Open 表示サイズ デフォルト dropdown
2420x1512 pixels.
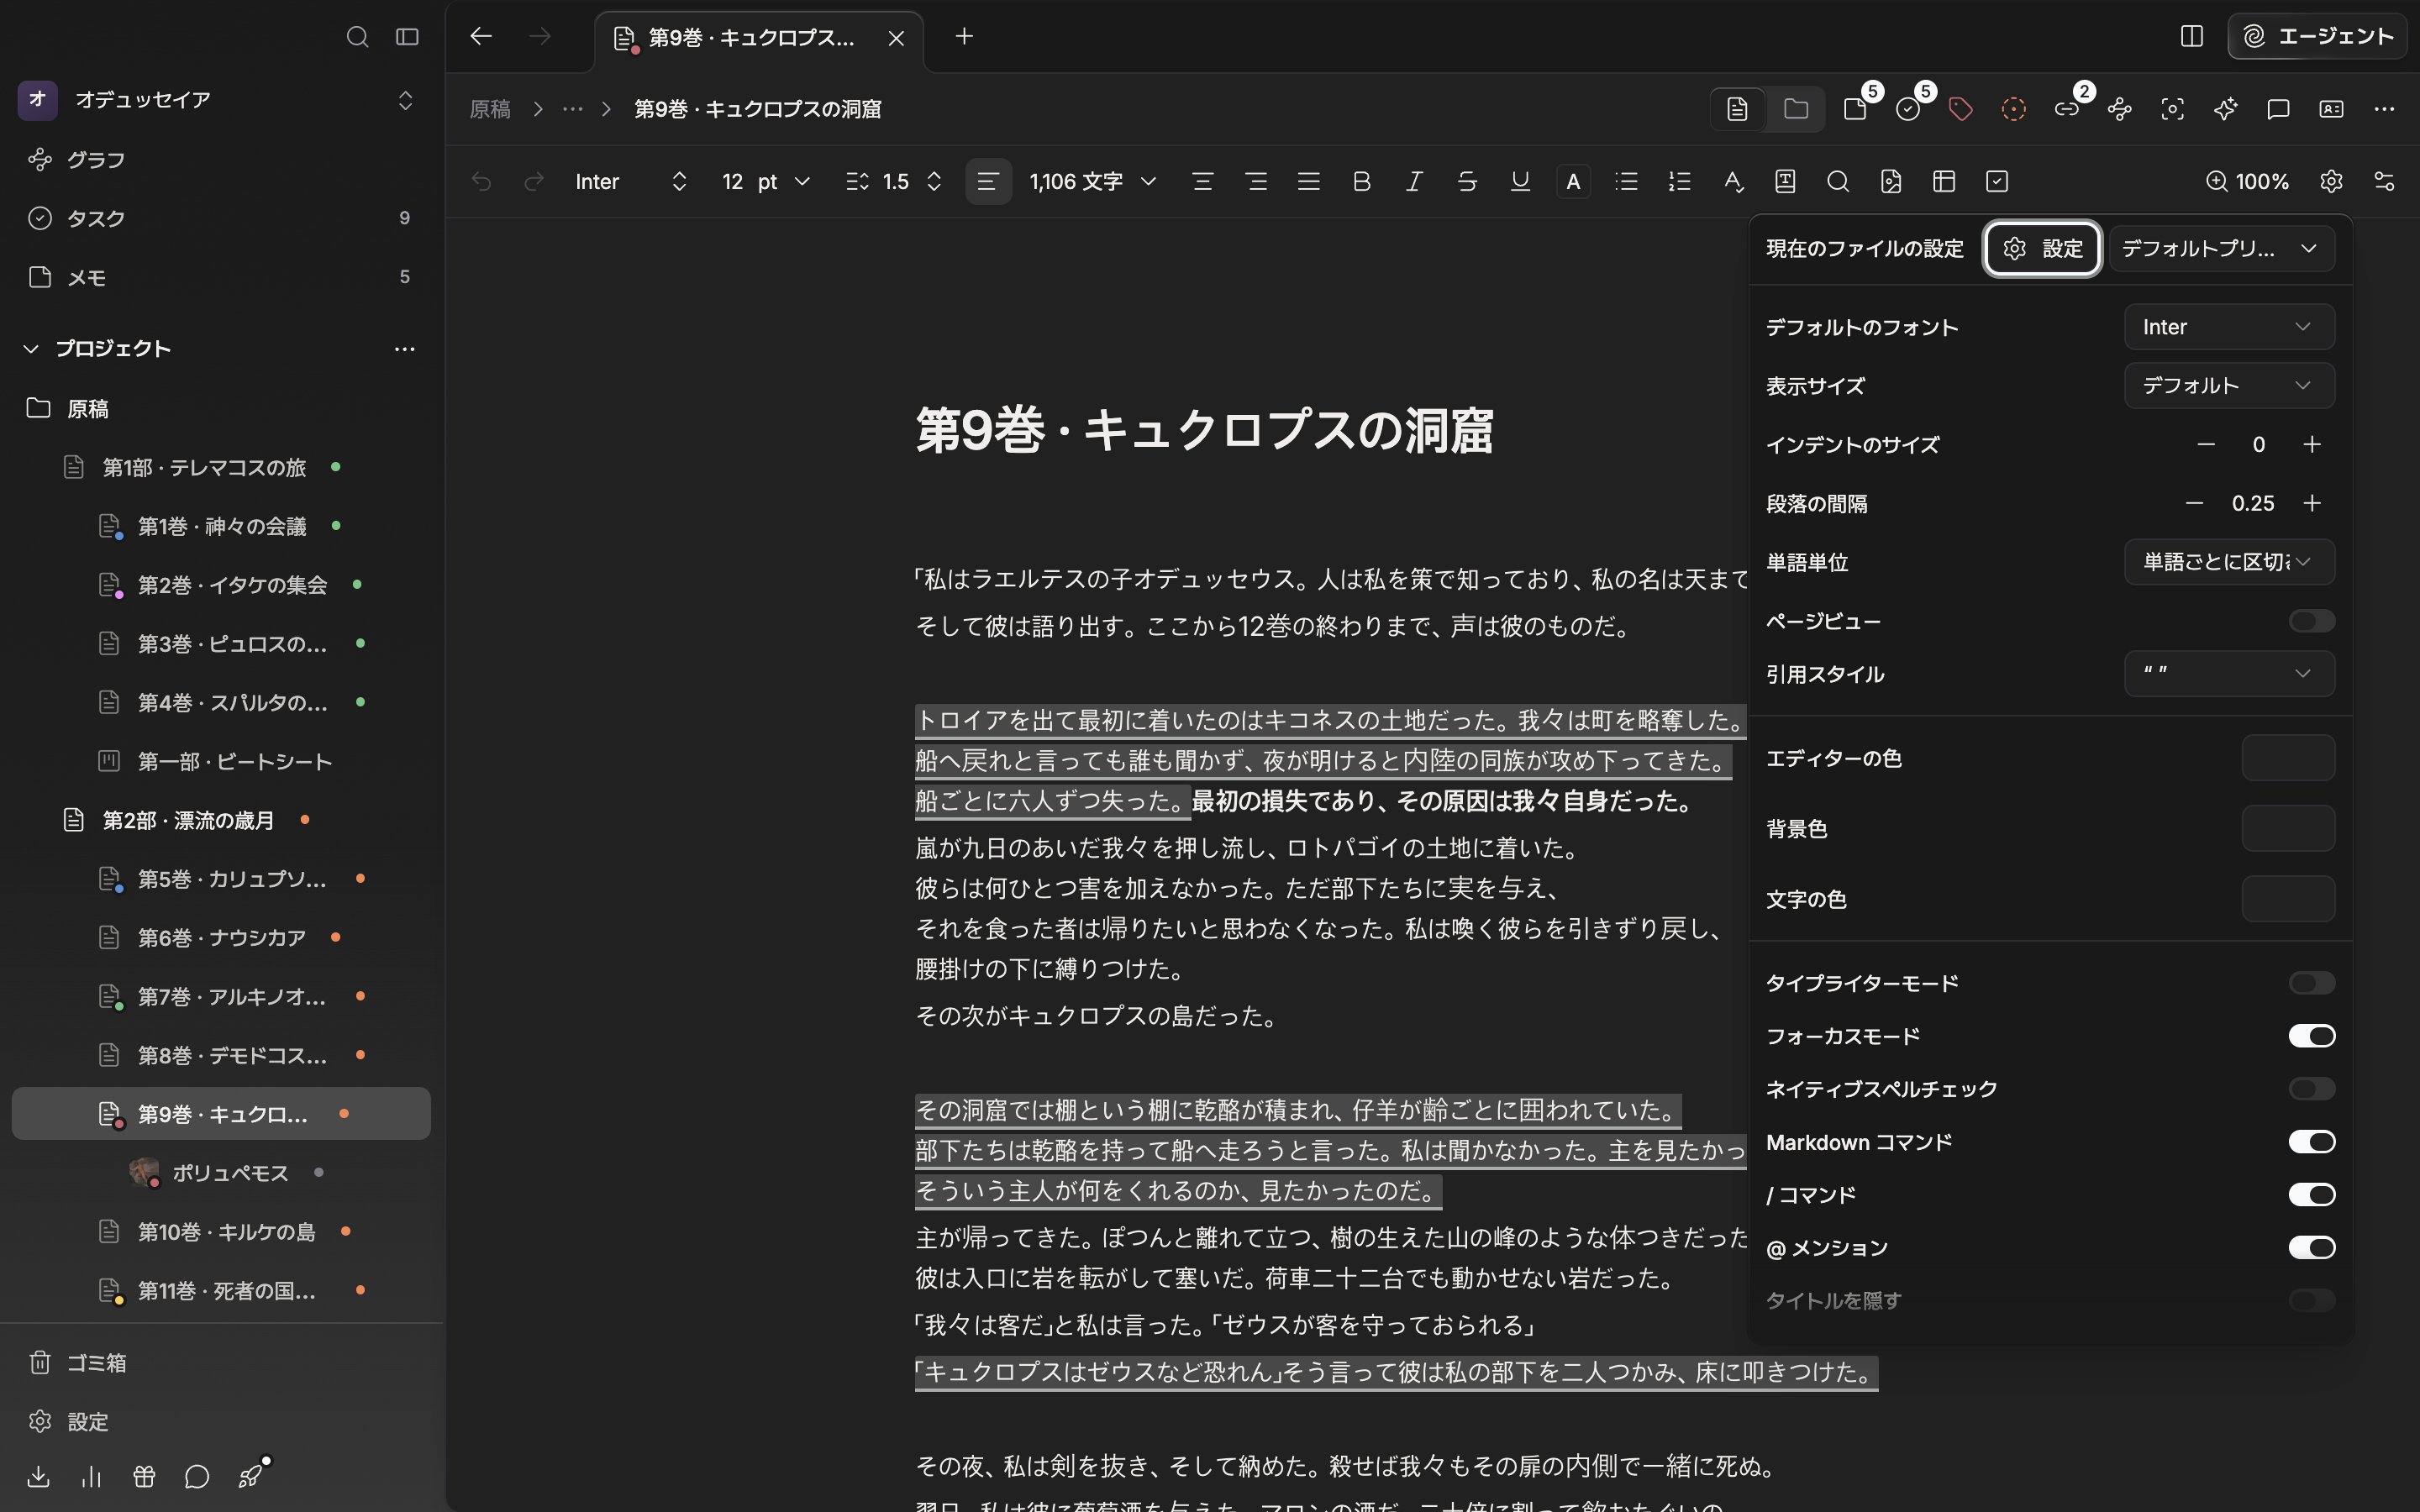pos(2229,385)
